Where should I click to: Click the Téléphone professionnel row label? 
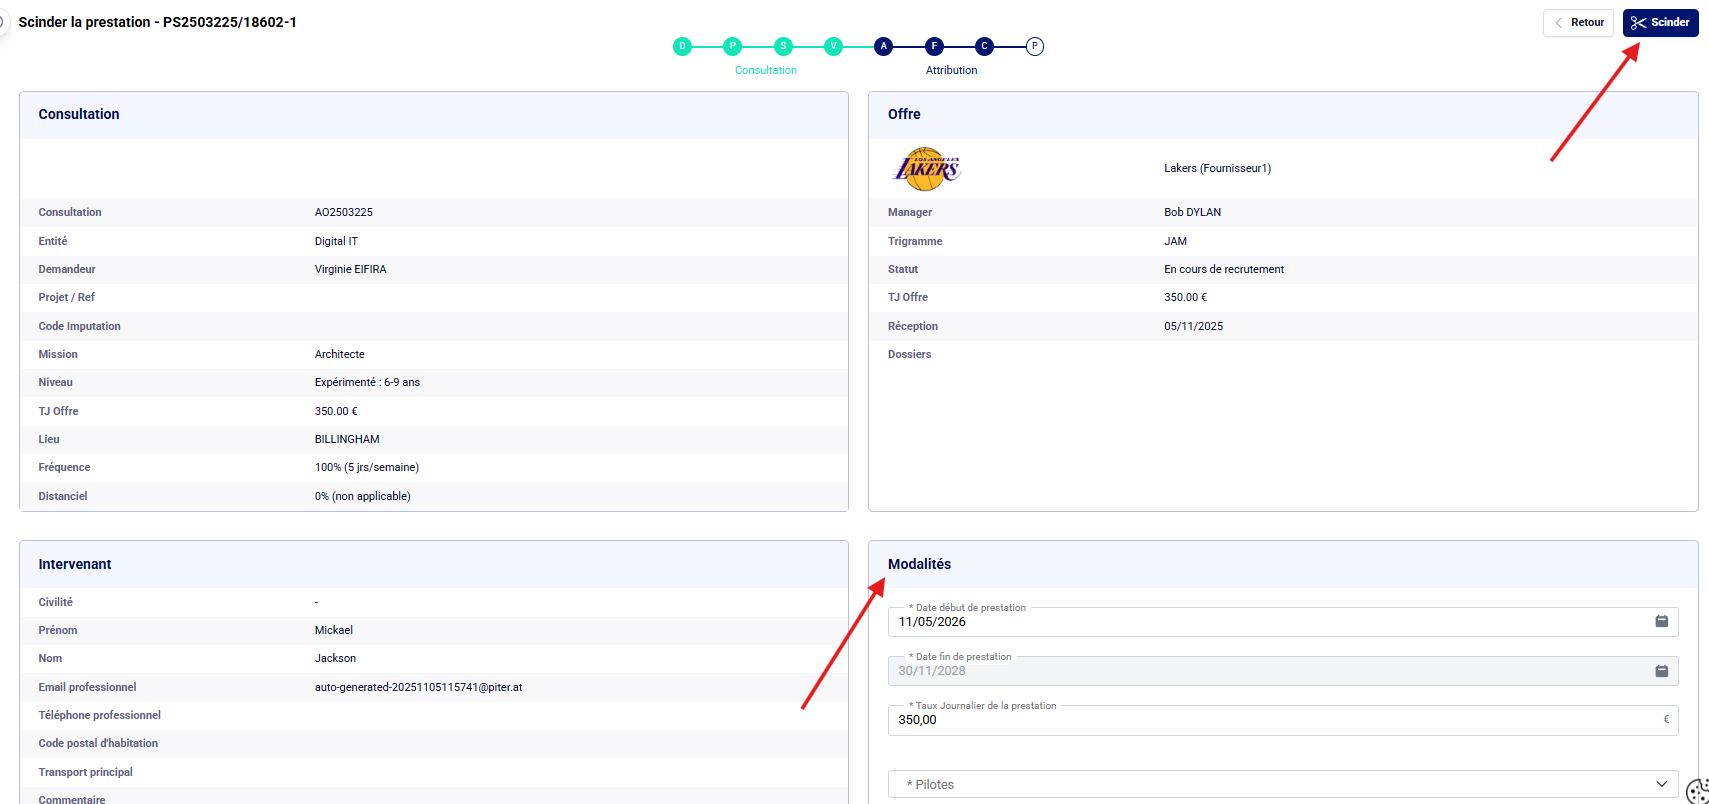pos(99,715)
